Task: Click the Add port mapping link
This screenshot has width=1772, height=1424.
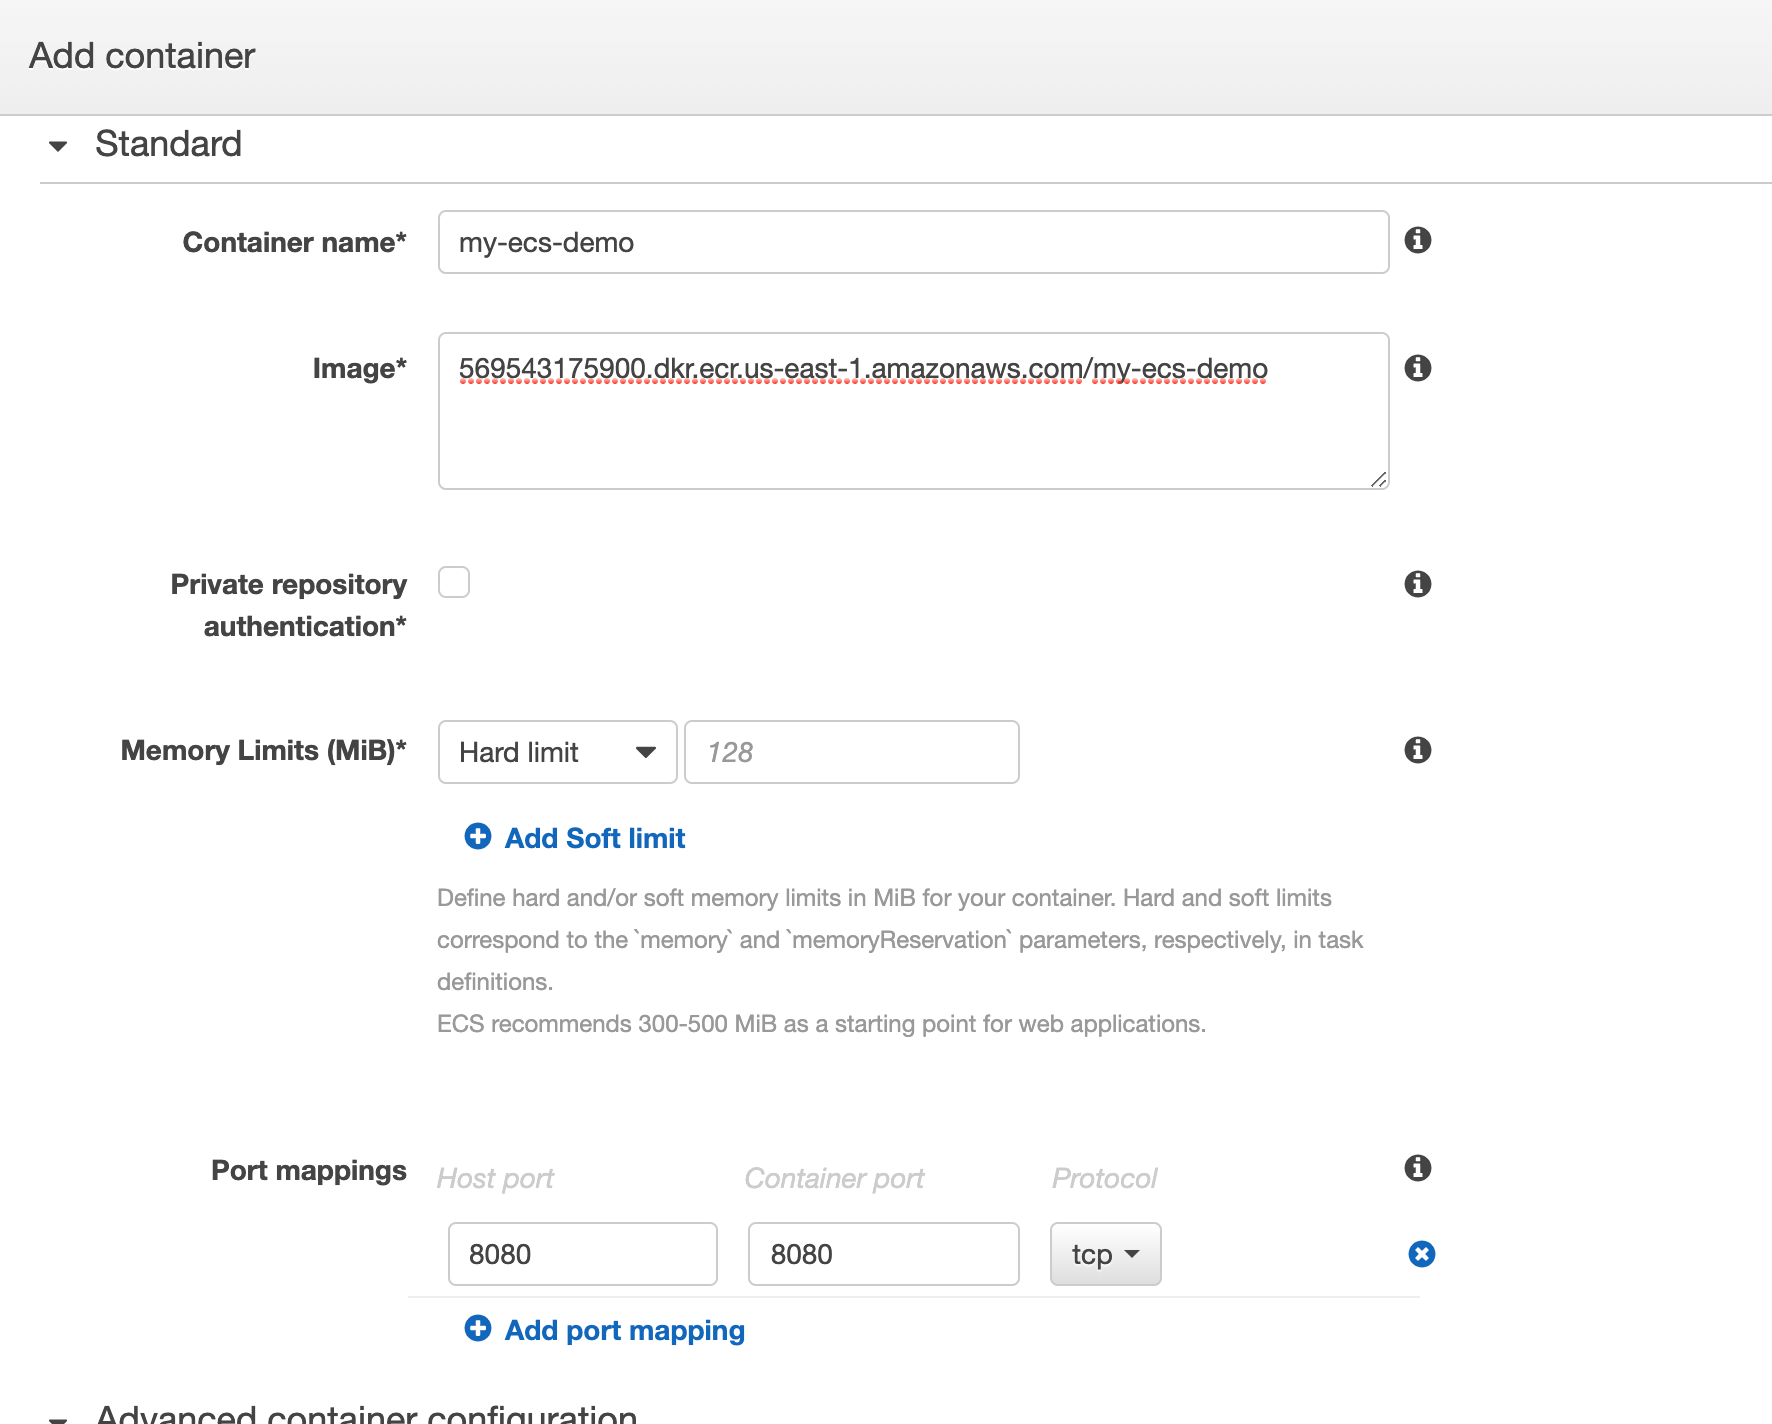Action: [x=624, y=1329]
